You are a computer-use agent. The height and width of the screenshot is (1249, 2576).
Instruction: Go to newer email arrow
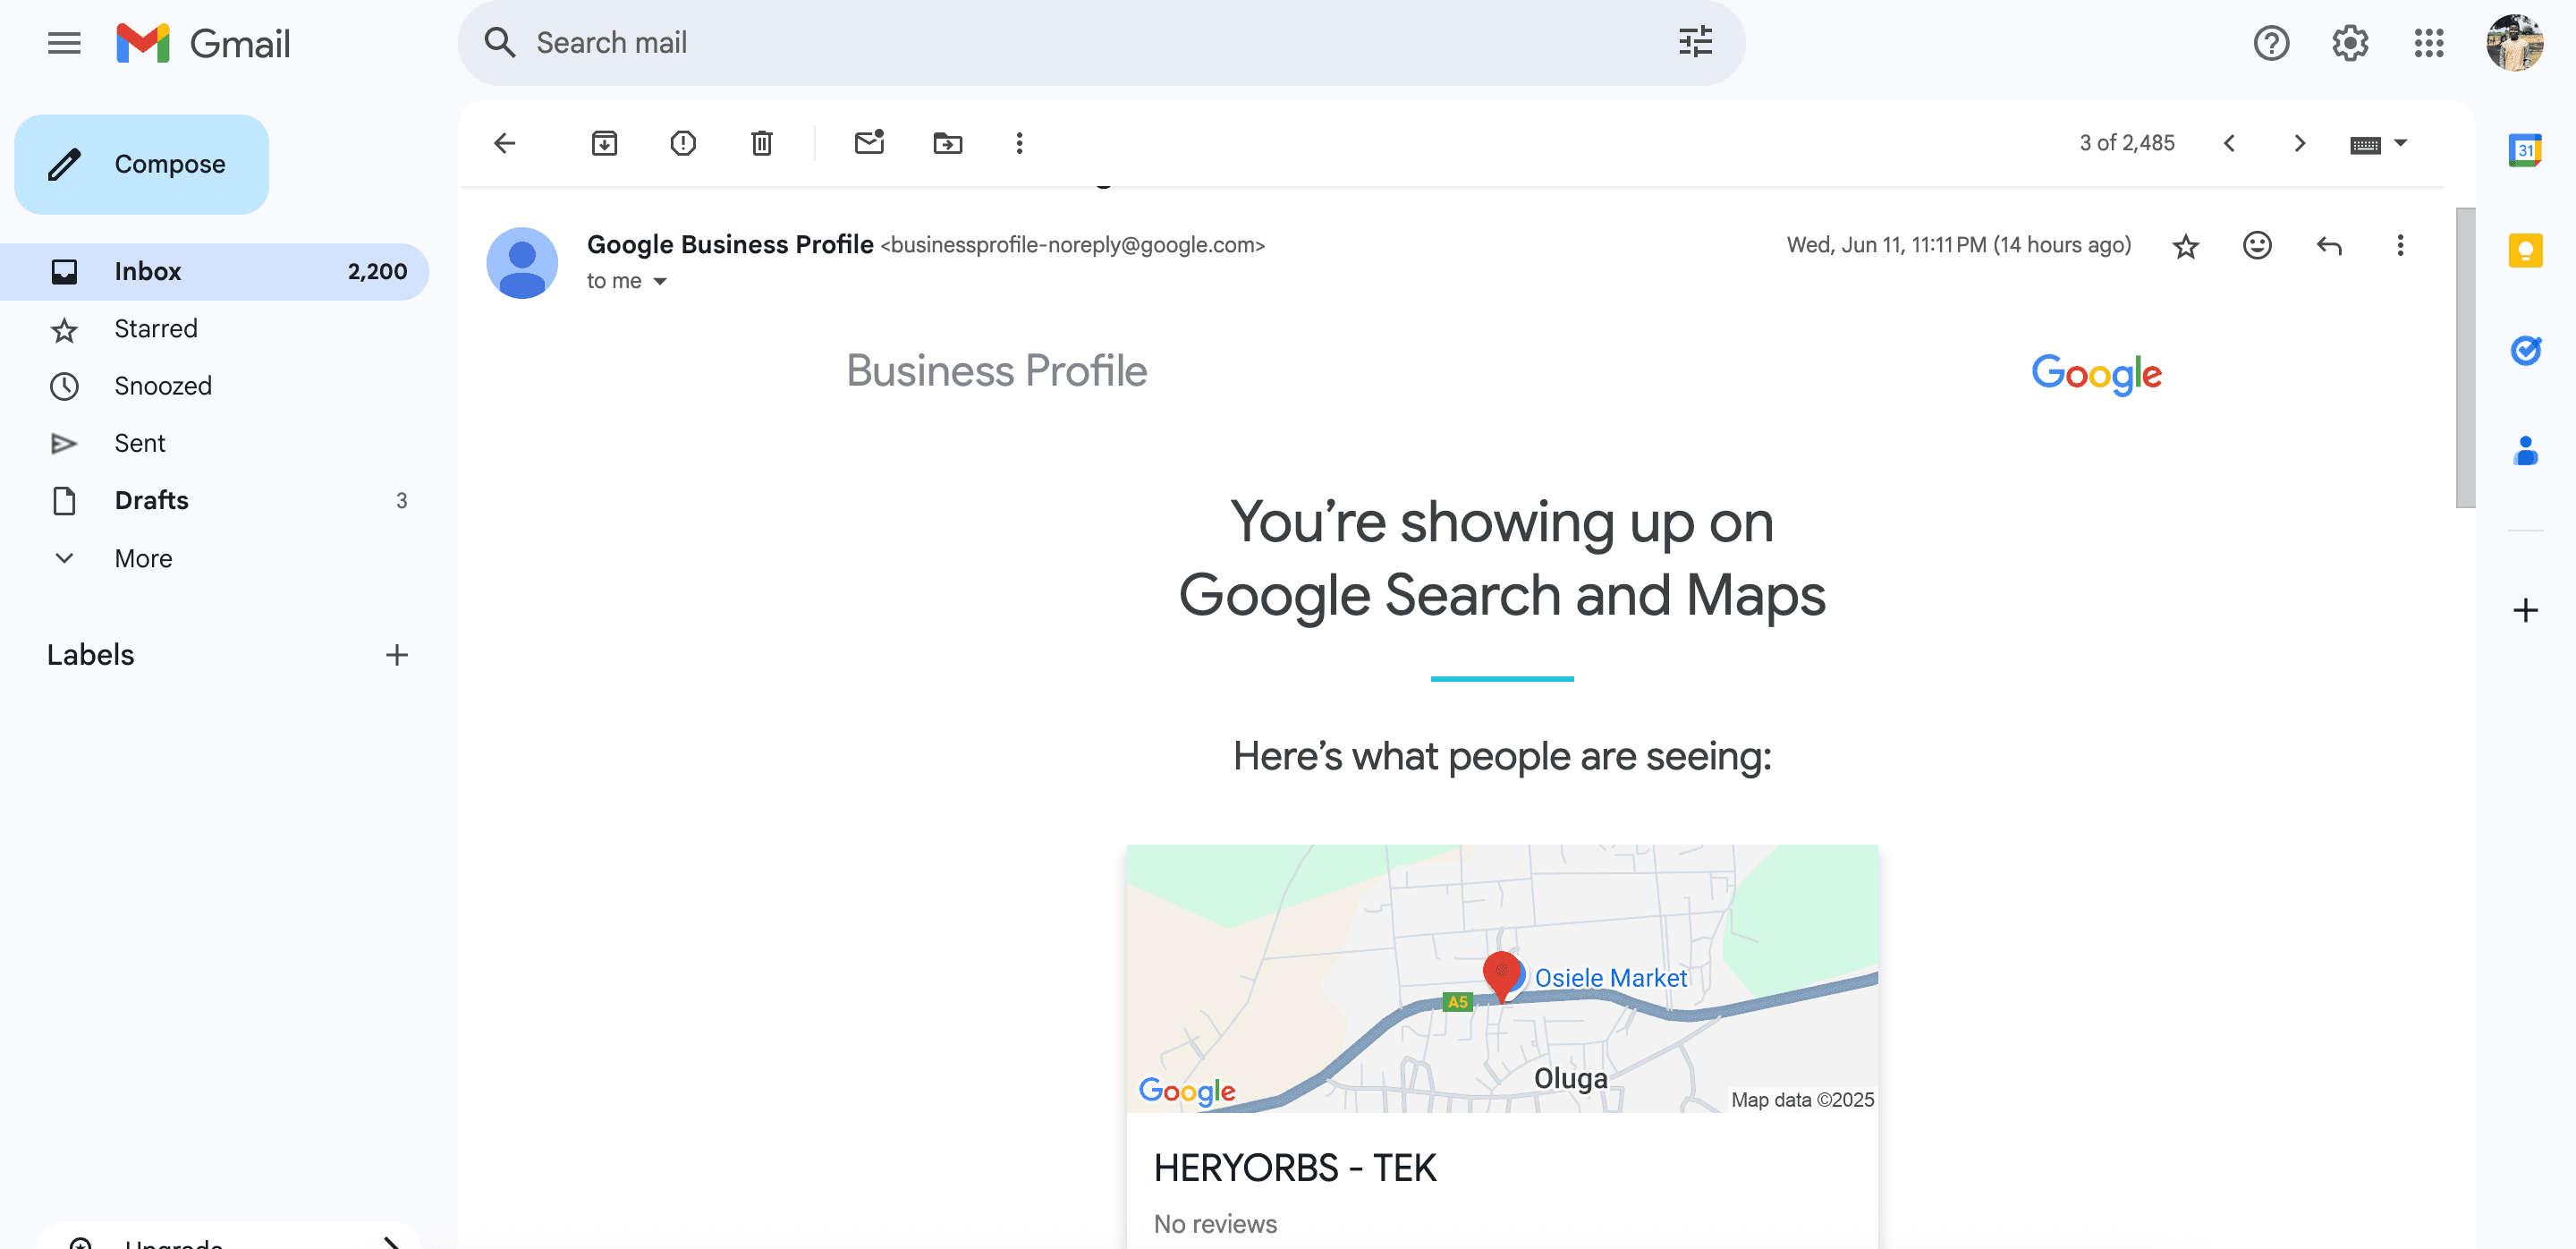(2229, 143)
